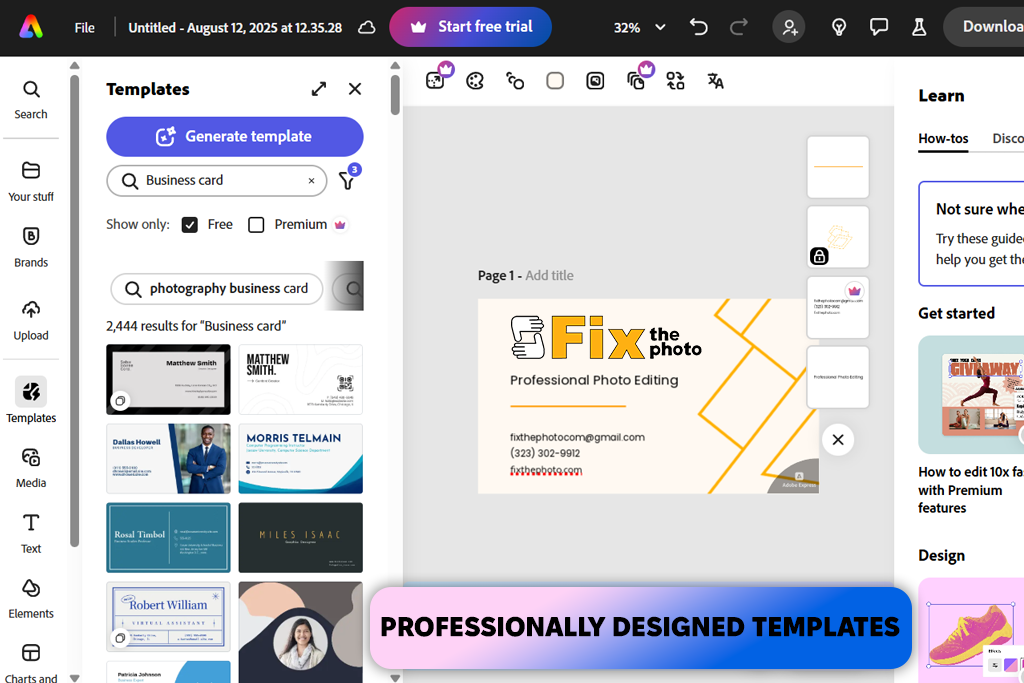The height and width of the screenshot is (683, 1024).
Task: Open Brands in the sidebar
Action: (x=31, y=247)
